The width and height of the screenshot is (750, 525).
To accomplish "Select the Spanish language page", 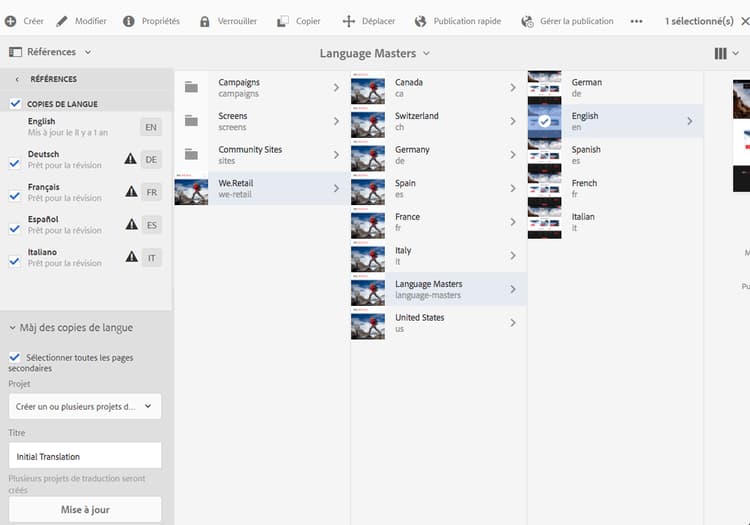I will [615, 155].
